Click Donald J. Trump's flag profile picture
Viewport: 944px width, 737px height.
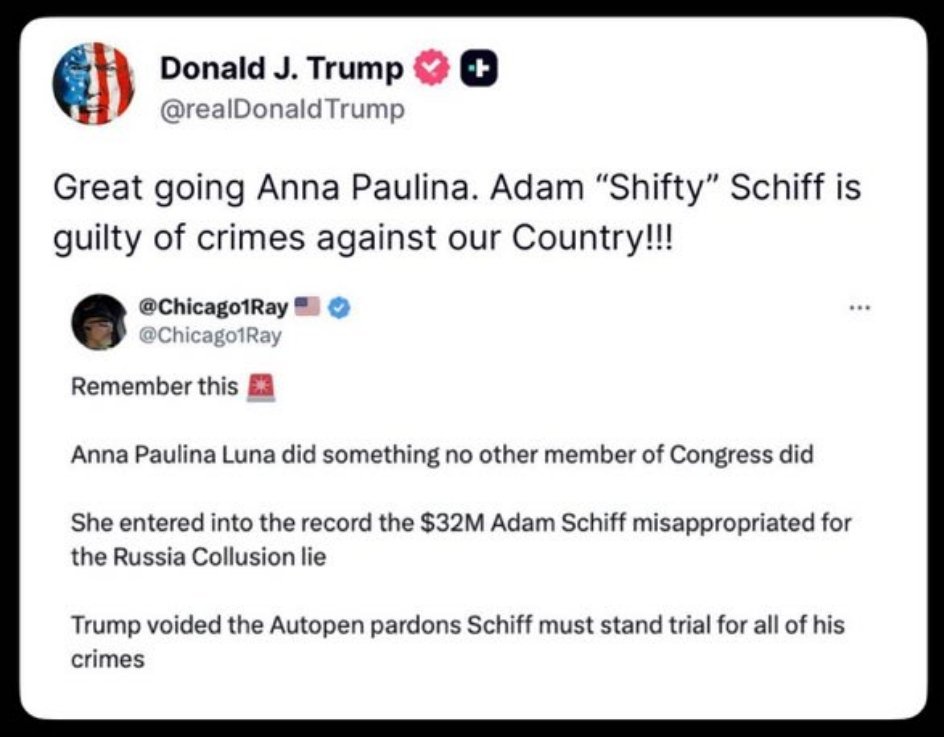tap(92, 83)
